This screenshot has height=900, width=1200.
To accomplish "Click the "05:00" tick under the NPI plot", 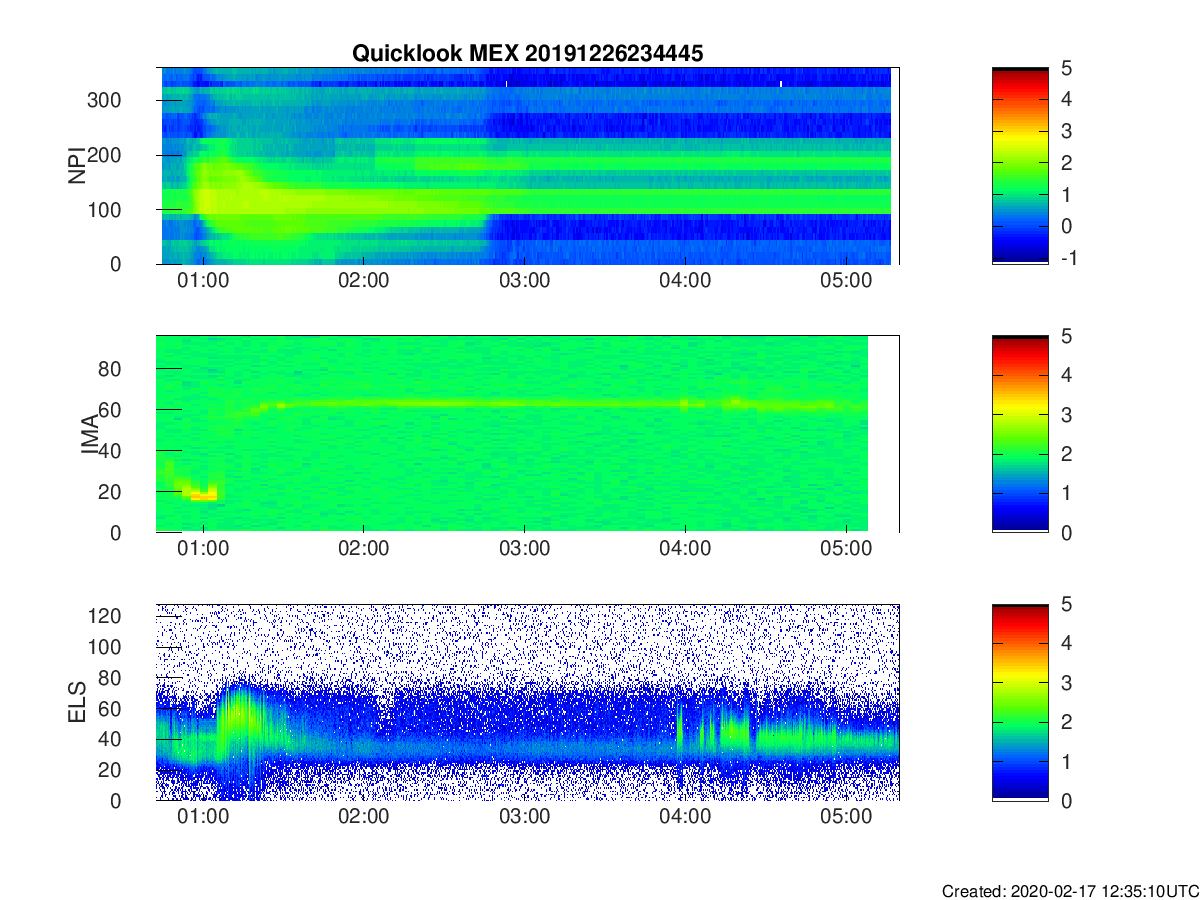I will pyautogui.click(x=847, y=280).
